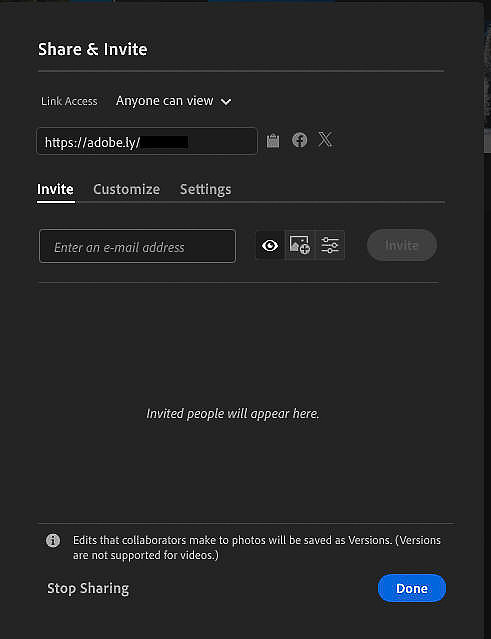Select the Can View eye permission

click(270, 245)
